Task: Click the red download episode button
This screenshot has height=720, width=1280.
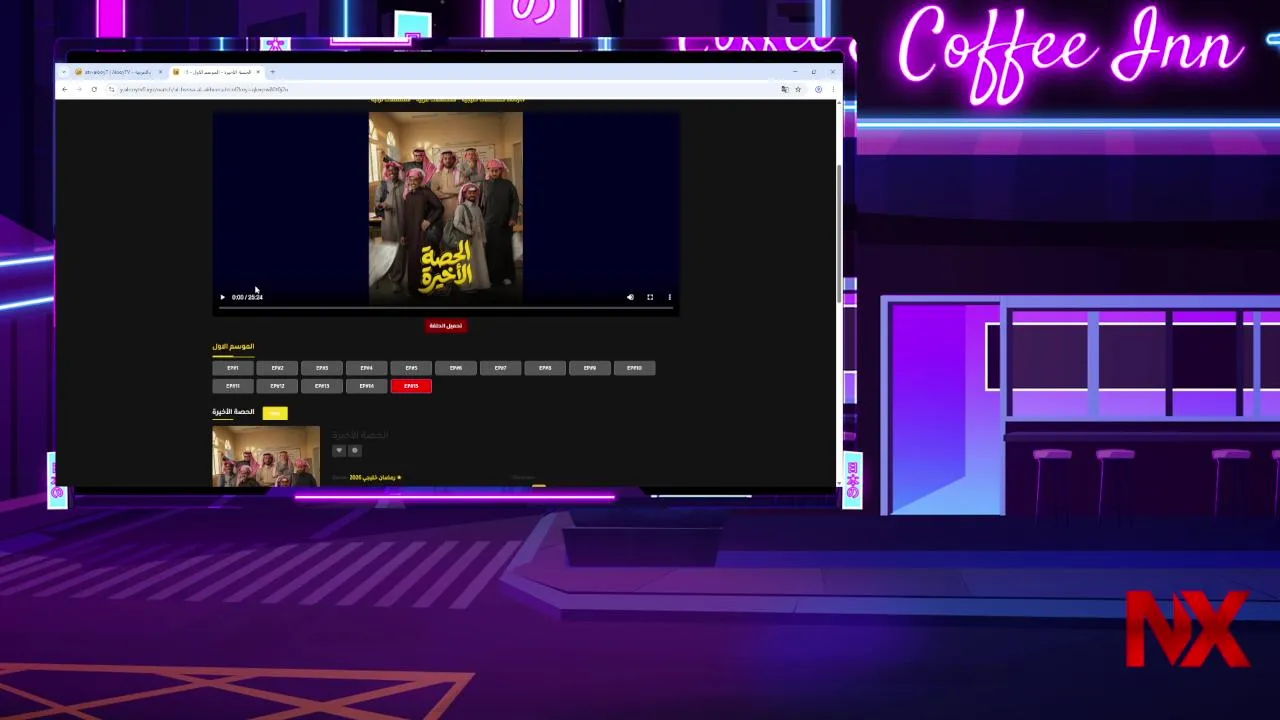Action: pos(446,325)
